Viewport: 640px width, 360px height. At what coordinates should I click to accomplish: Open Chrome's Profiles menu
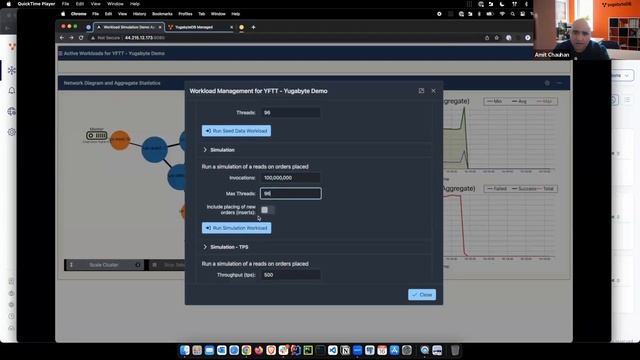tap(185, 14)
